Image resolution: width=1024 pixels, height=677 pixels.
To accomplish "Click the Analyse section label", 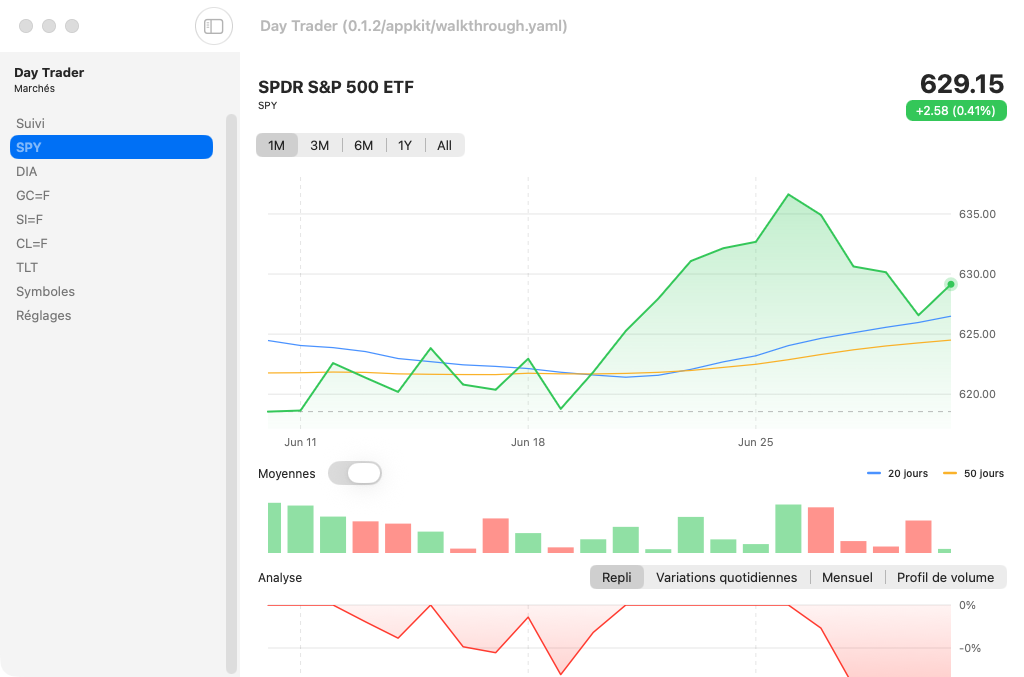I will click(280, 578).
